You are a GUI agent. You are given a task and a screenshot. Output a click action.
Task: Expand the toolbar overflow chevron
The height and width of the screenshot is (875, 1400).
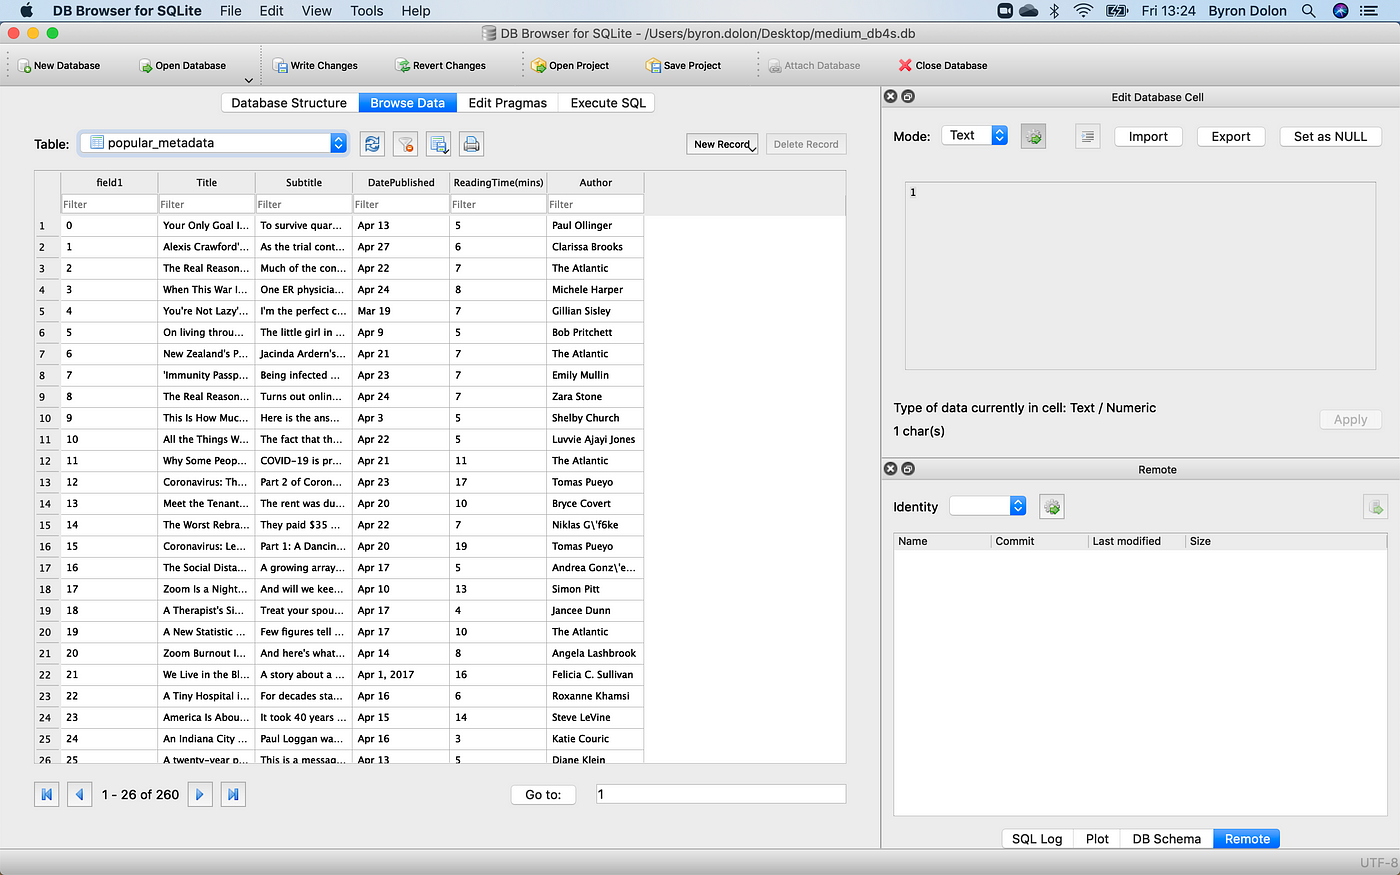click(x=249, y=80)
